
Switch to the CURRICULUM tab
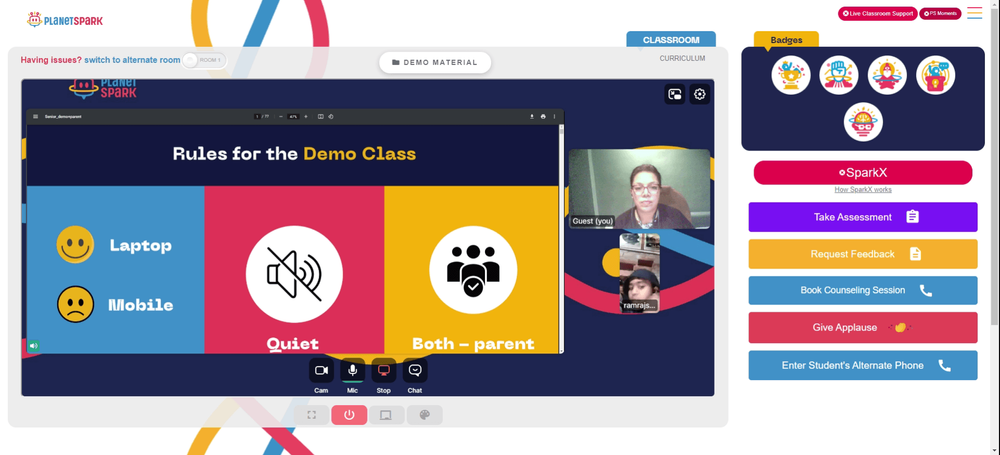tap(682, 58)
